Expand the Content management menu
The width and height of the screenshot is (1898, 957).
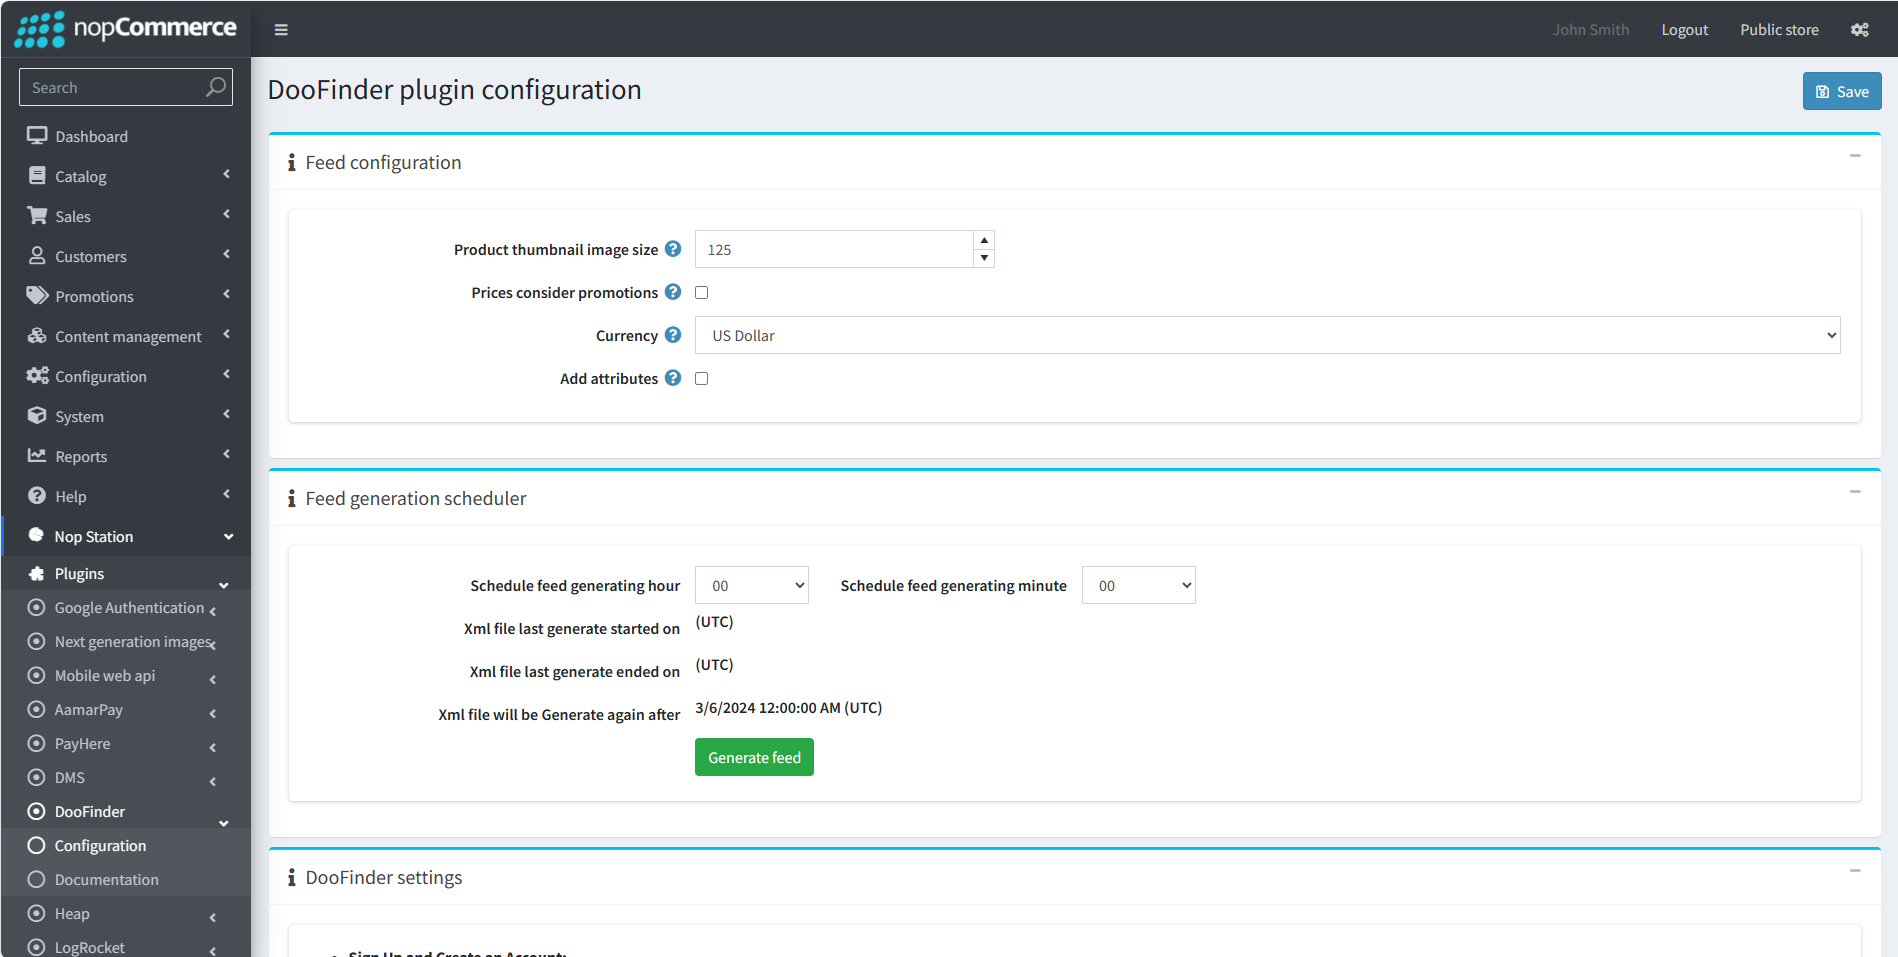(126, 336)
